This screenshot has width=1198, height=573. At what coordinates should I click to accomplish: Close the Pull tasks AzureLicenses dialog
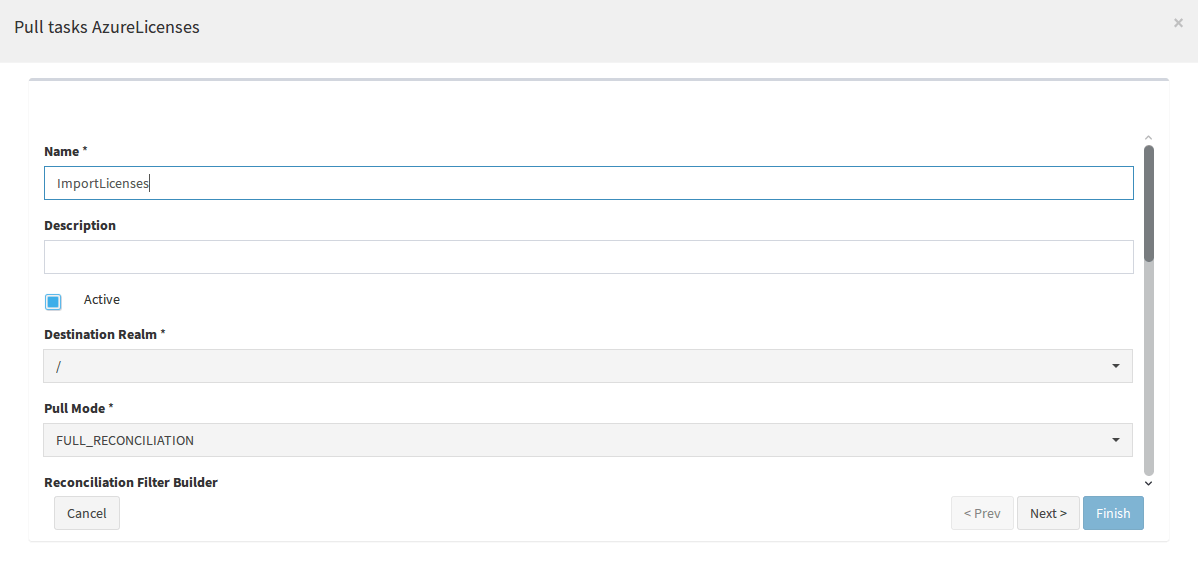point(1178,23)
